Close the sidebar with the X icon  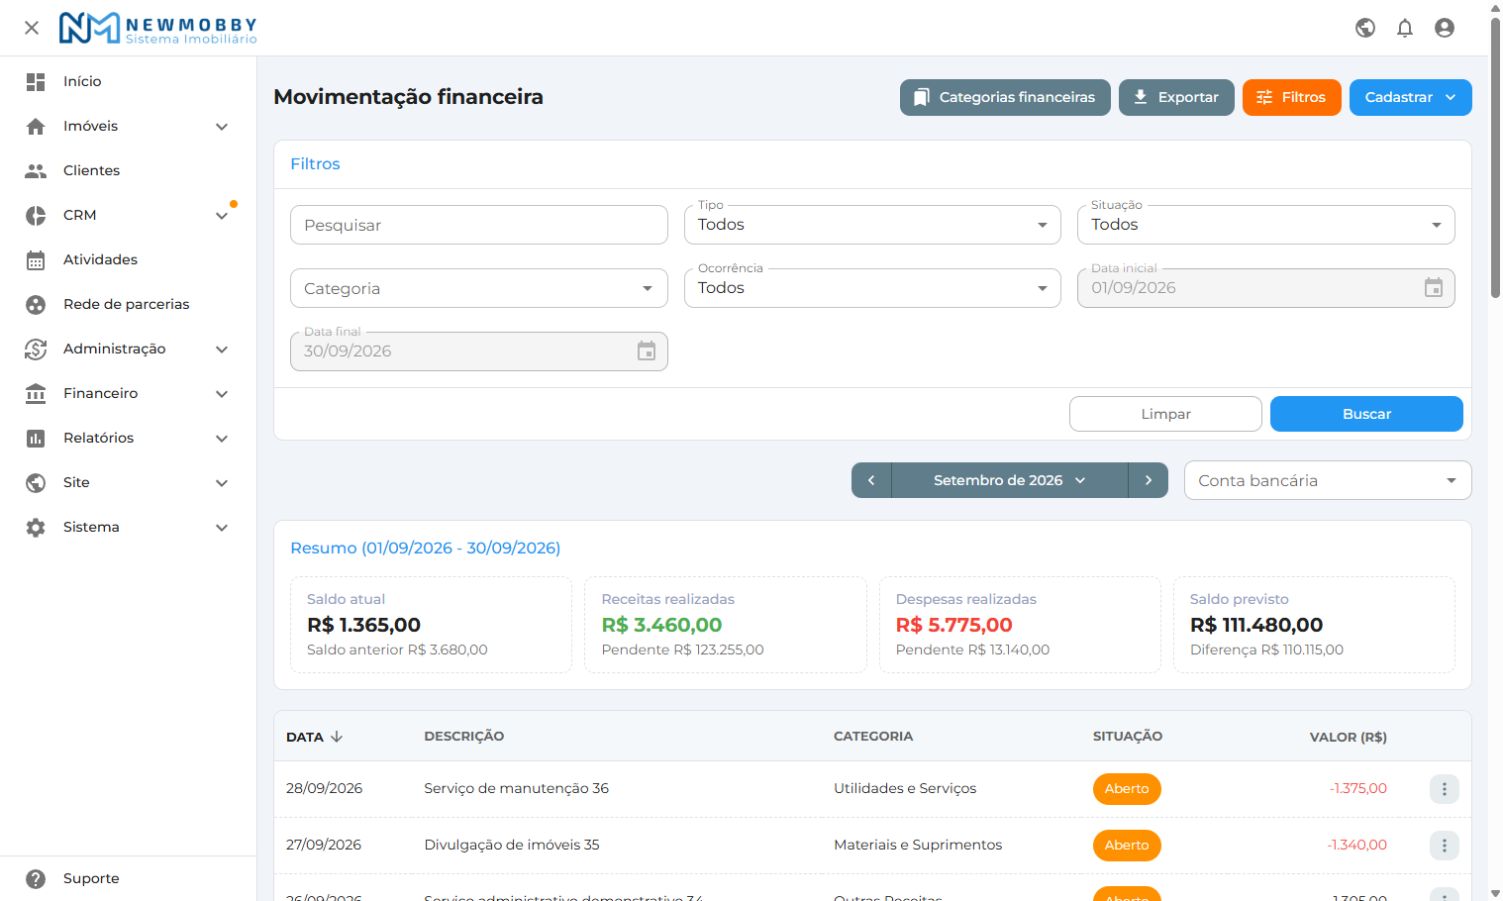pyautogui.click(x=32, y=28)
